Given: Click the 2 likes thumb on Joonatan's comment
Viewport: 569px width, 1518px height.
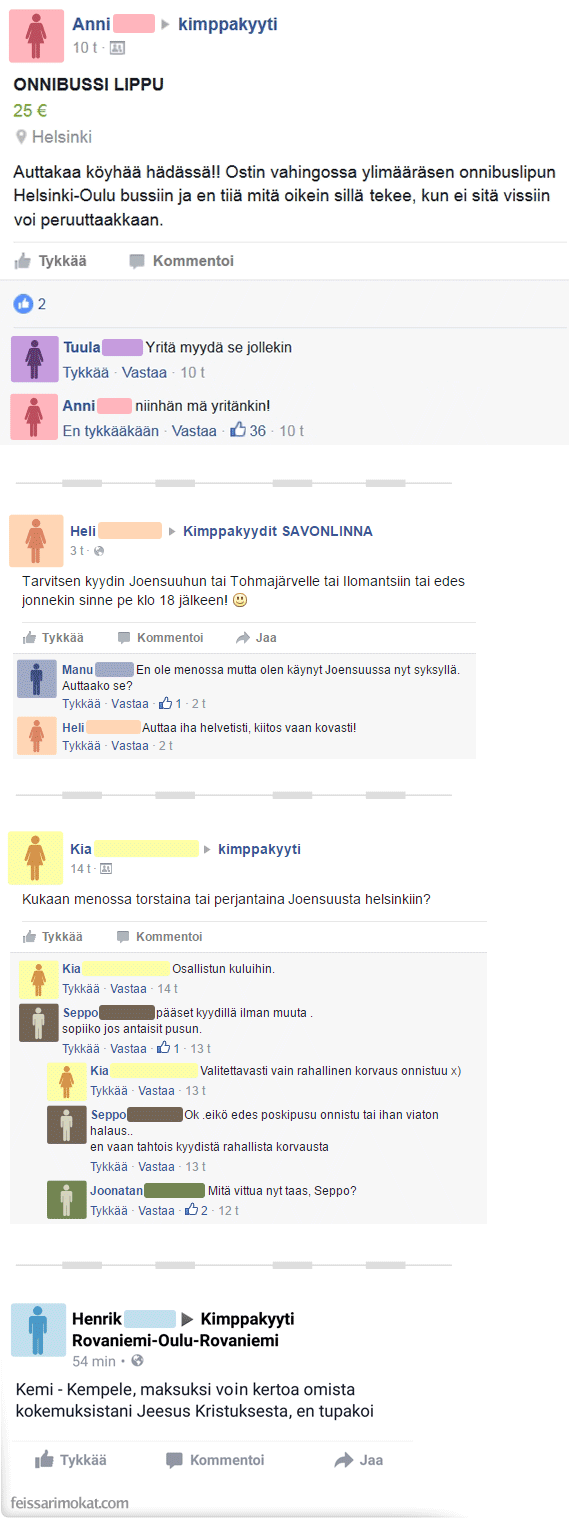Looking at the screenshot, I should click(194, 1210).
